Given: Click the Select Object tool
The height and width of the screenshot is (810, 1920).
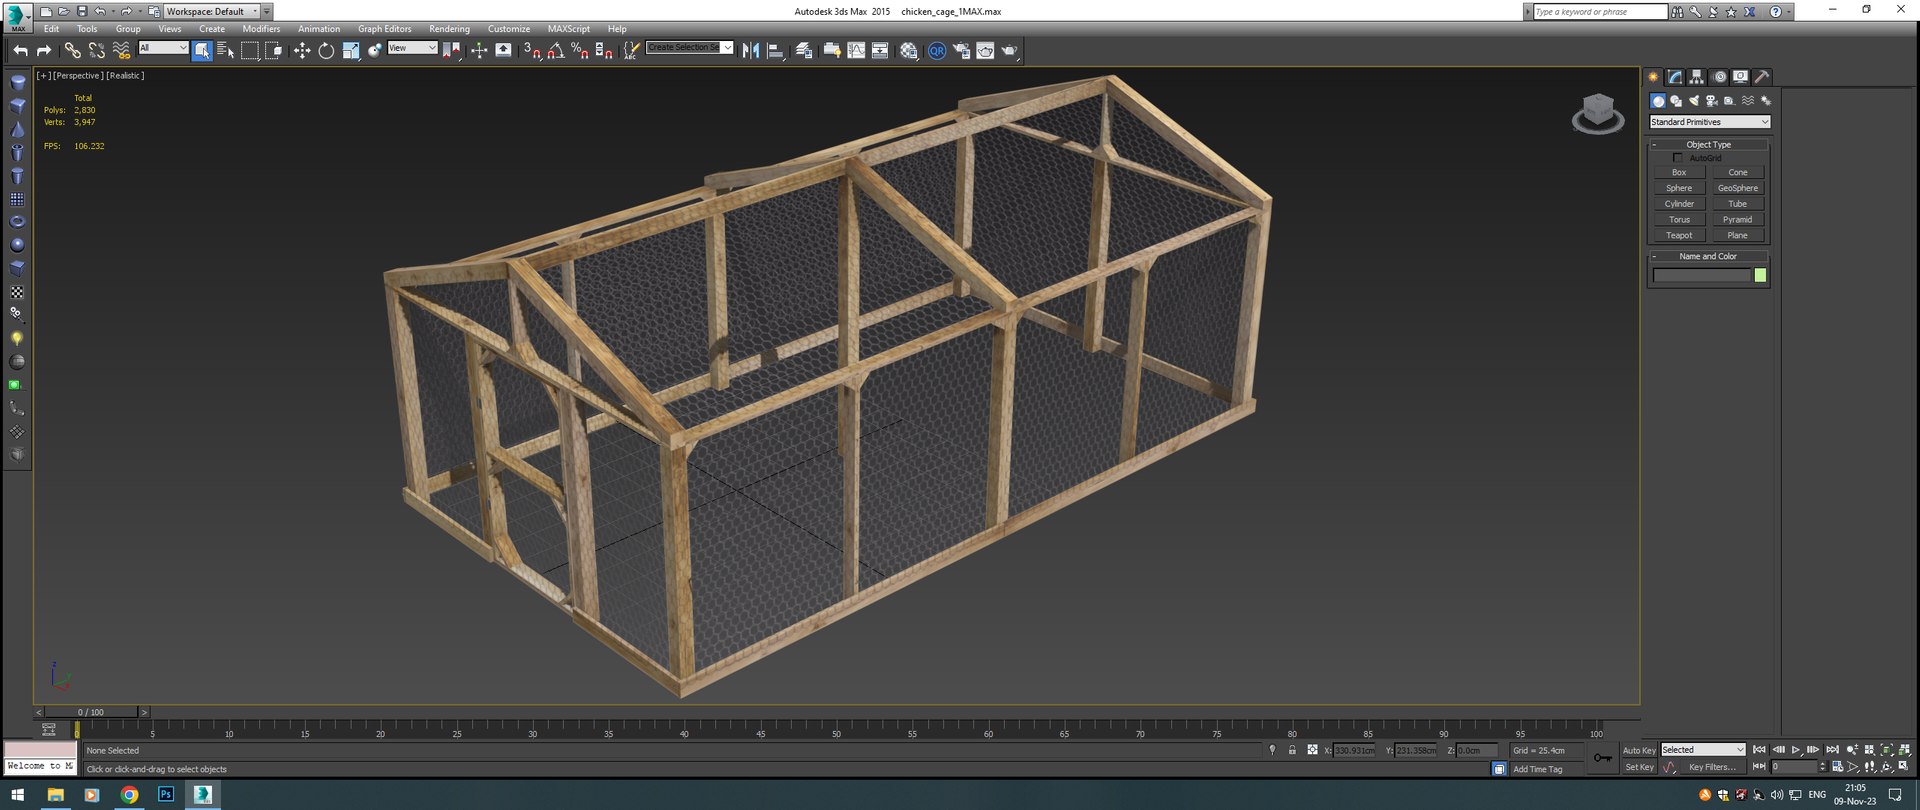Looking at the screenshot, I should click(x=202, y=51).
